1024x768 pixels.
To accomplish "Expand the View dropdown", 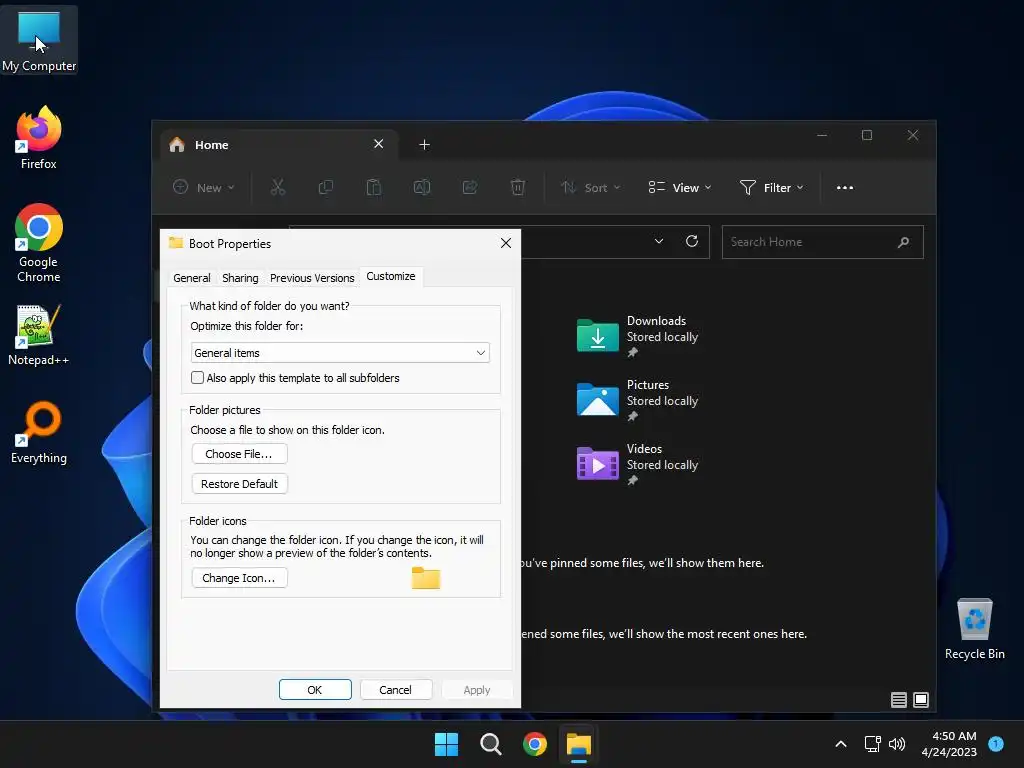I will (x=680, y=187).
